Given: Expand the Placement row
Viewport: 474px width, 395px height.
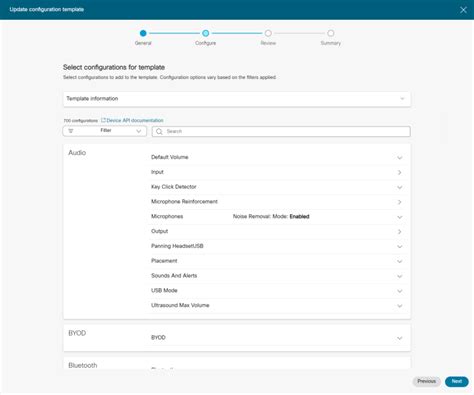Looking at the screenshot, I should 276,261.
